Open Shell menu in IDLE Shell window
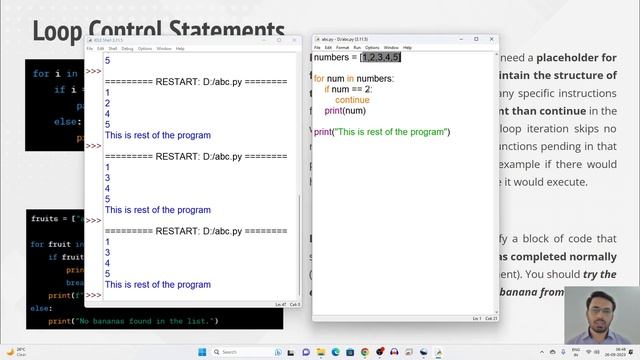640x360 pixels. coord(113,49)
